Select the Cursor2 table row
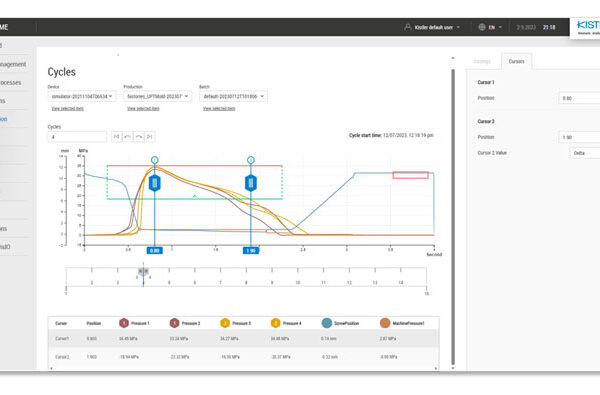The width and height of the screenshot is (600, 395). coord(243,357)
